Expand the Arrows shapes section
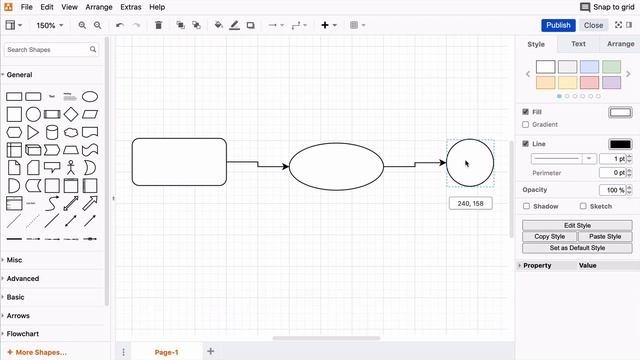Image resolution: width=640 pixels, height=360 pixels. point(18,316)
